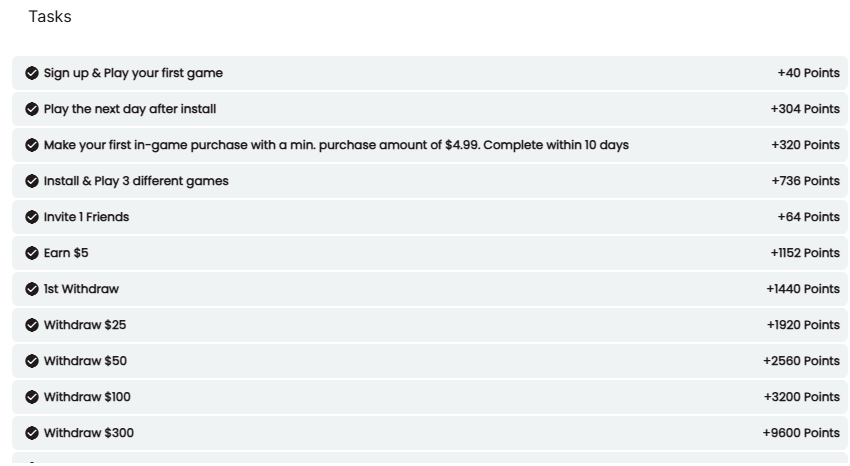Click the checkmark icon beside Withdraw $50
Image resolution: width=850 pixels, height=466 pixels.
[x=32, y=361]
